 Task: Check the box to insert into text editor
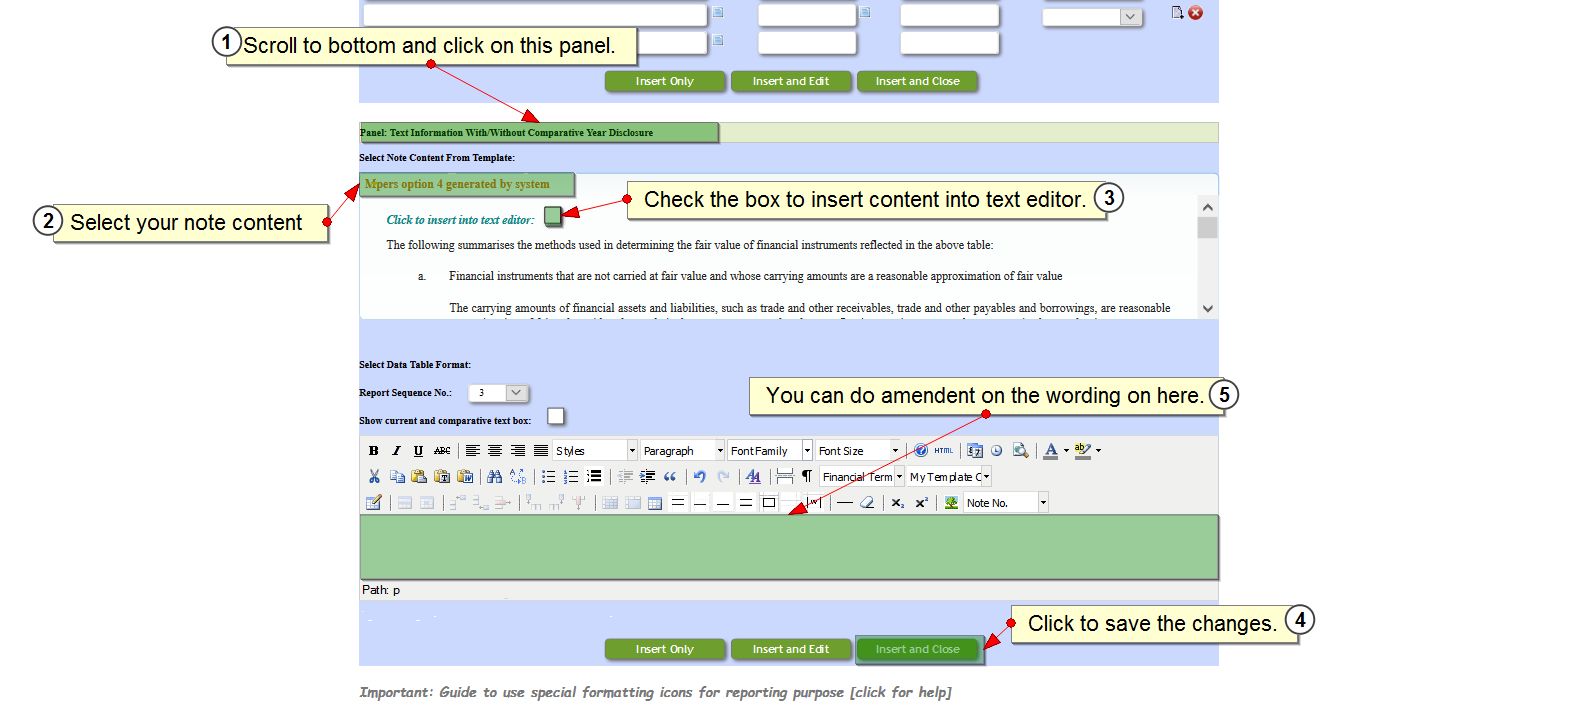coord(553,216)
